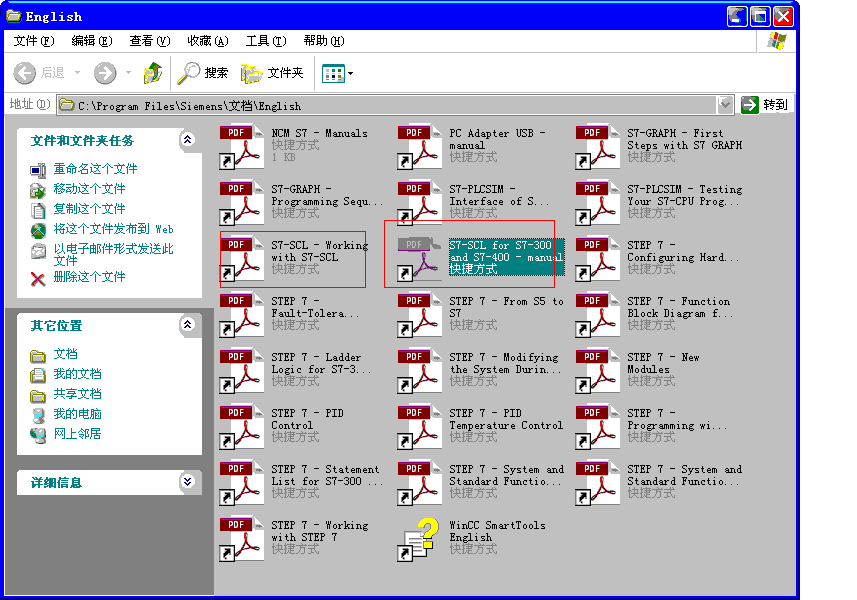Click 重命名这个文件 task link

coord(95,169)
